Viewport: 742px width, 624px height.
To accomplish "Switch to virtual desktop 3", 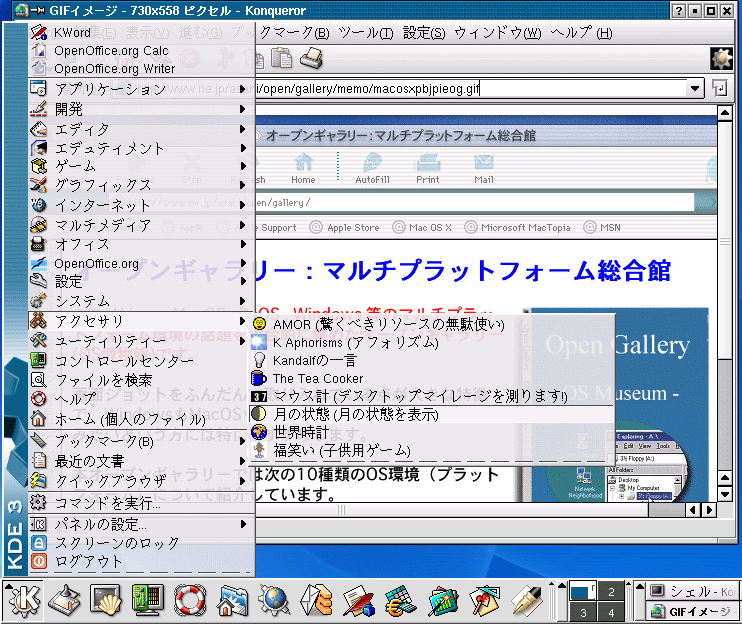I will pyautogui.click(x=583, y=612).
